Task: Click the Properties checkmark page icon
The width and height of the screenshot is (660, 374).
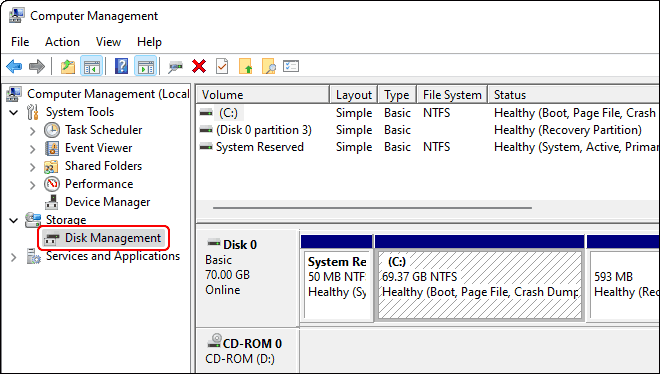Action: 222,66
